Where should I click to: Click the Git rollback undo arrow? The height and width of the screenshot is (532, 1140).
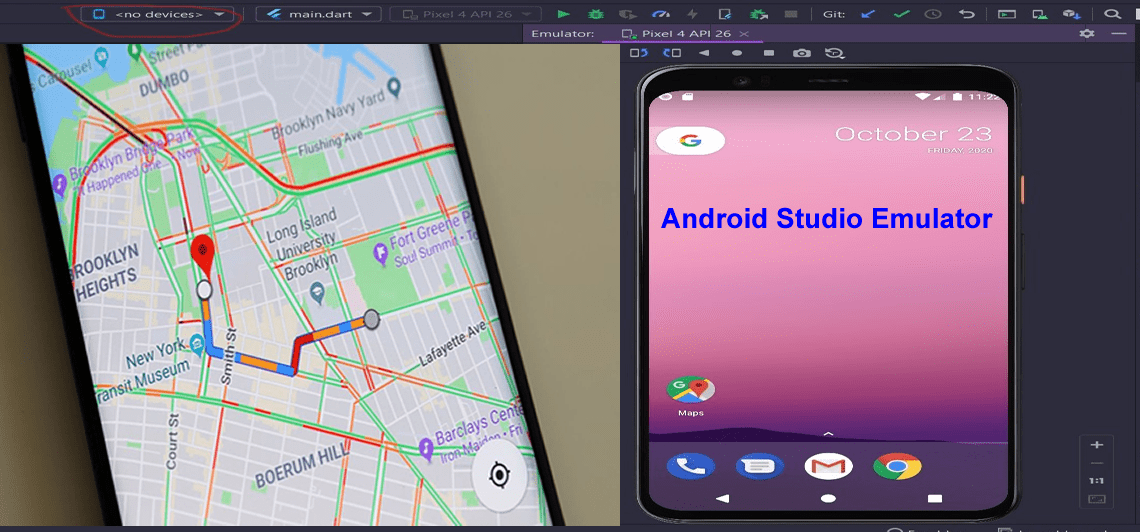click(x=966, y=15)
